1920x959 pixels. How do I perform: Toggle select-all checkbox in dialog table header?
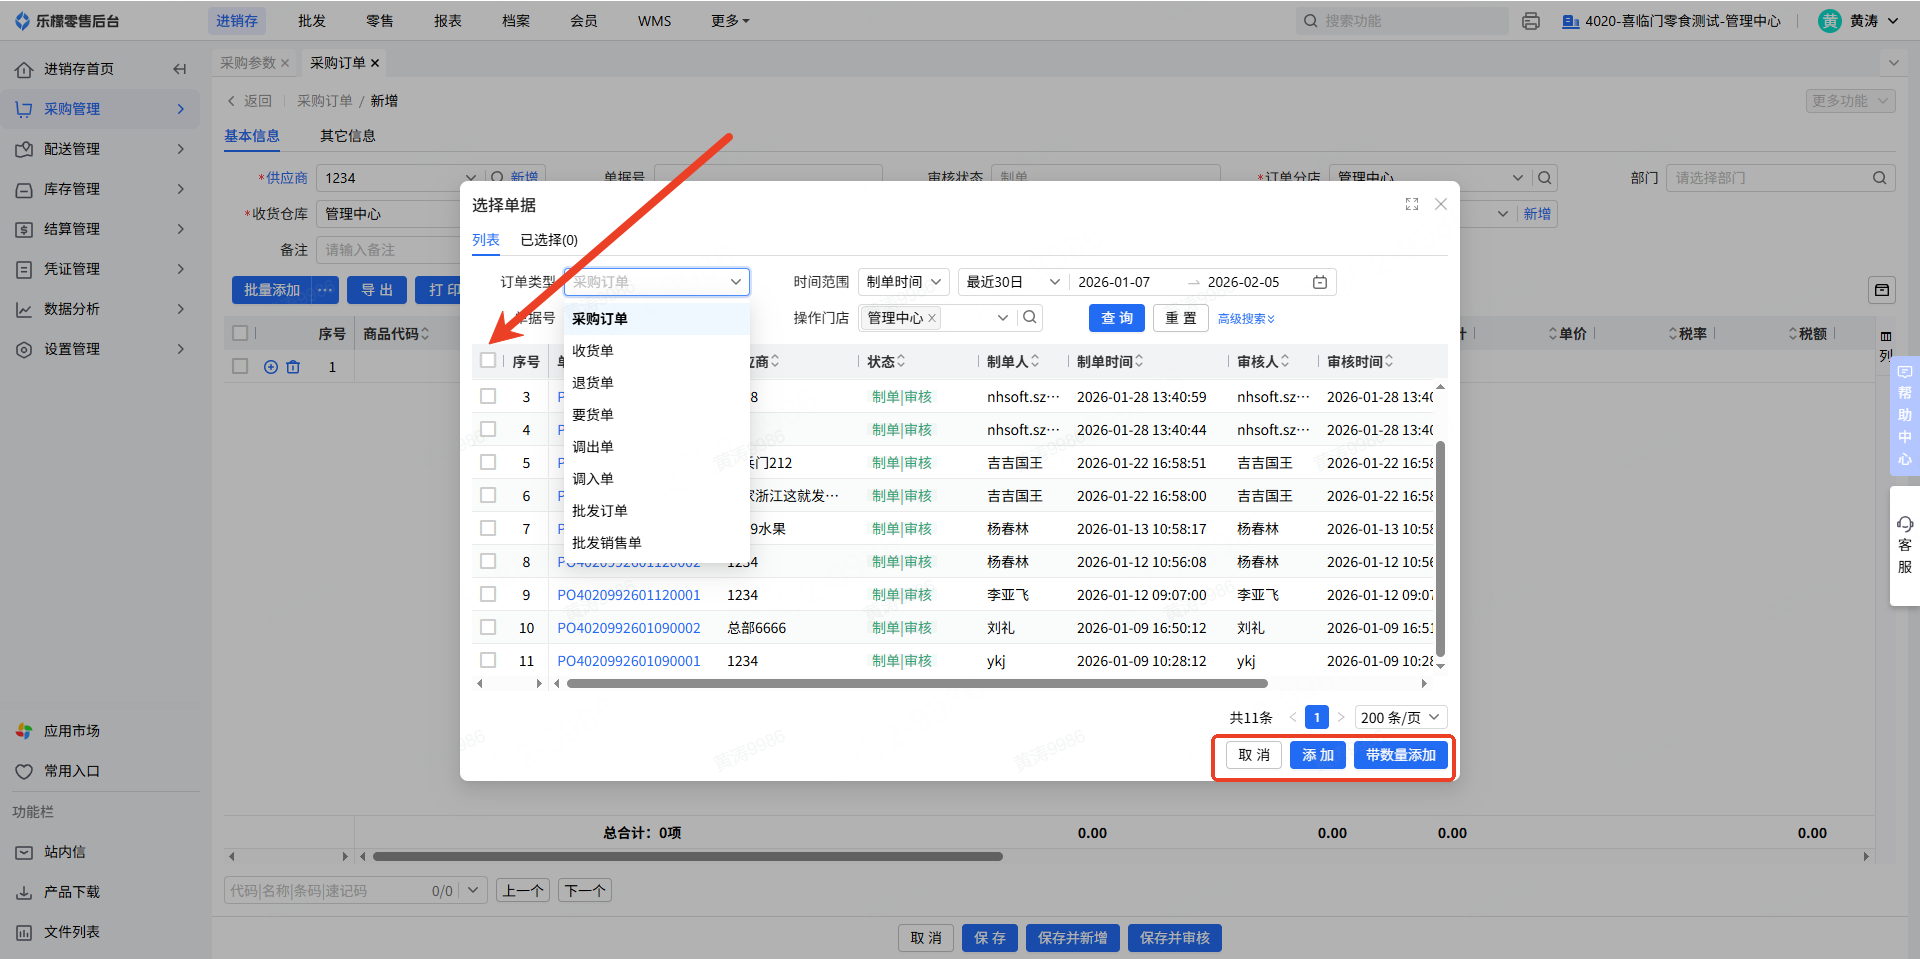point(488,360)
